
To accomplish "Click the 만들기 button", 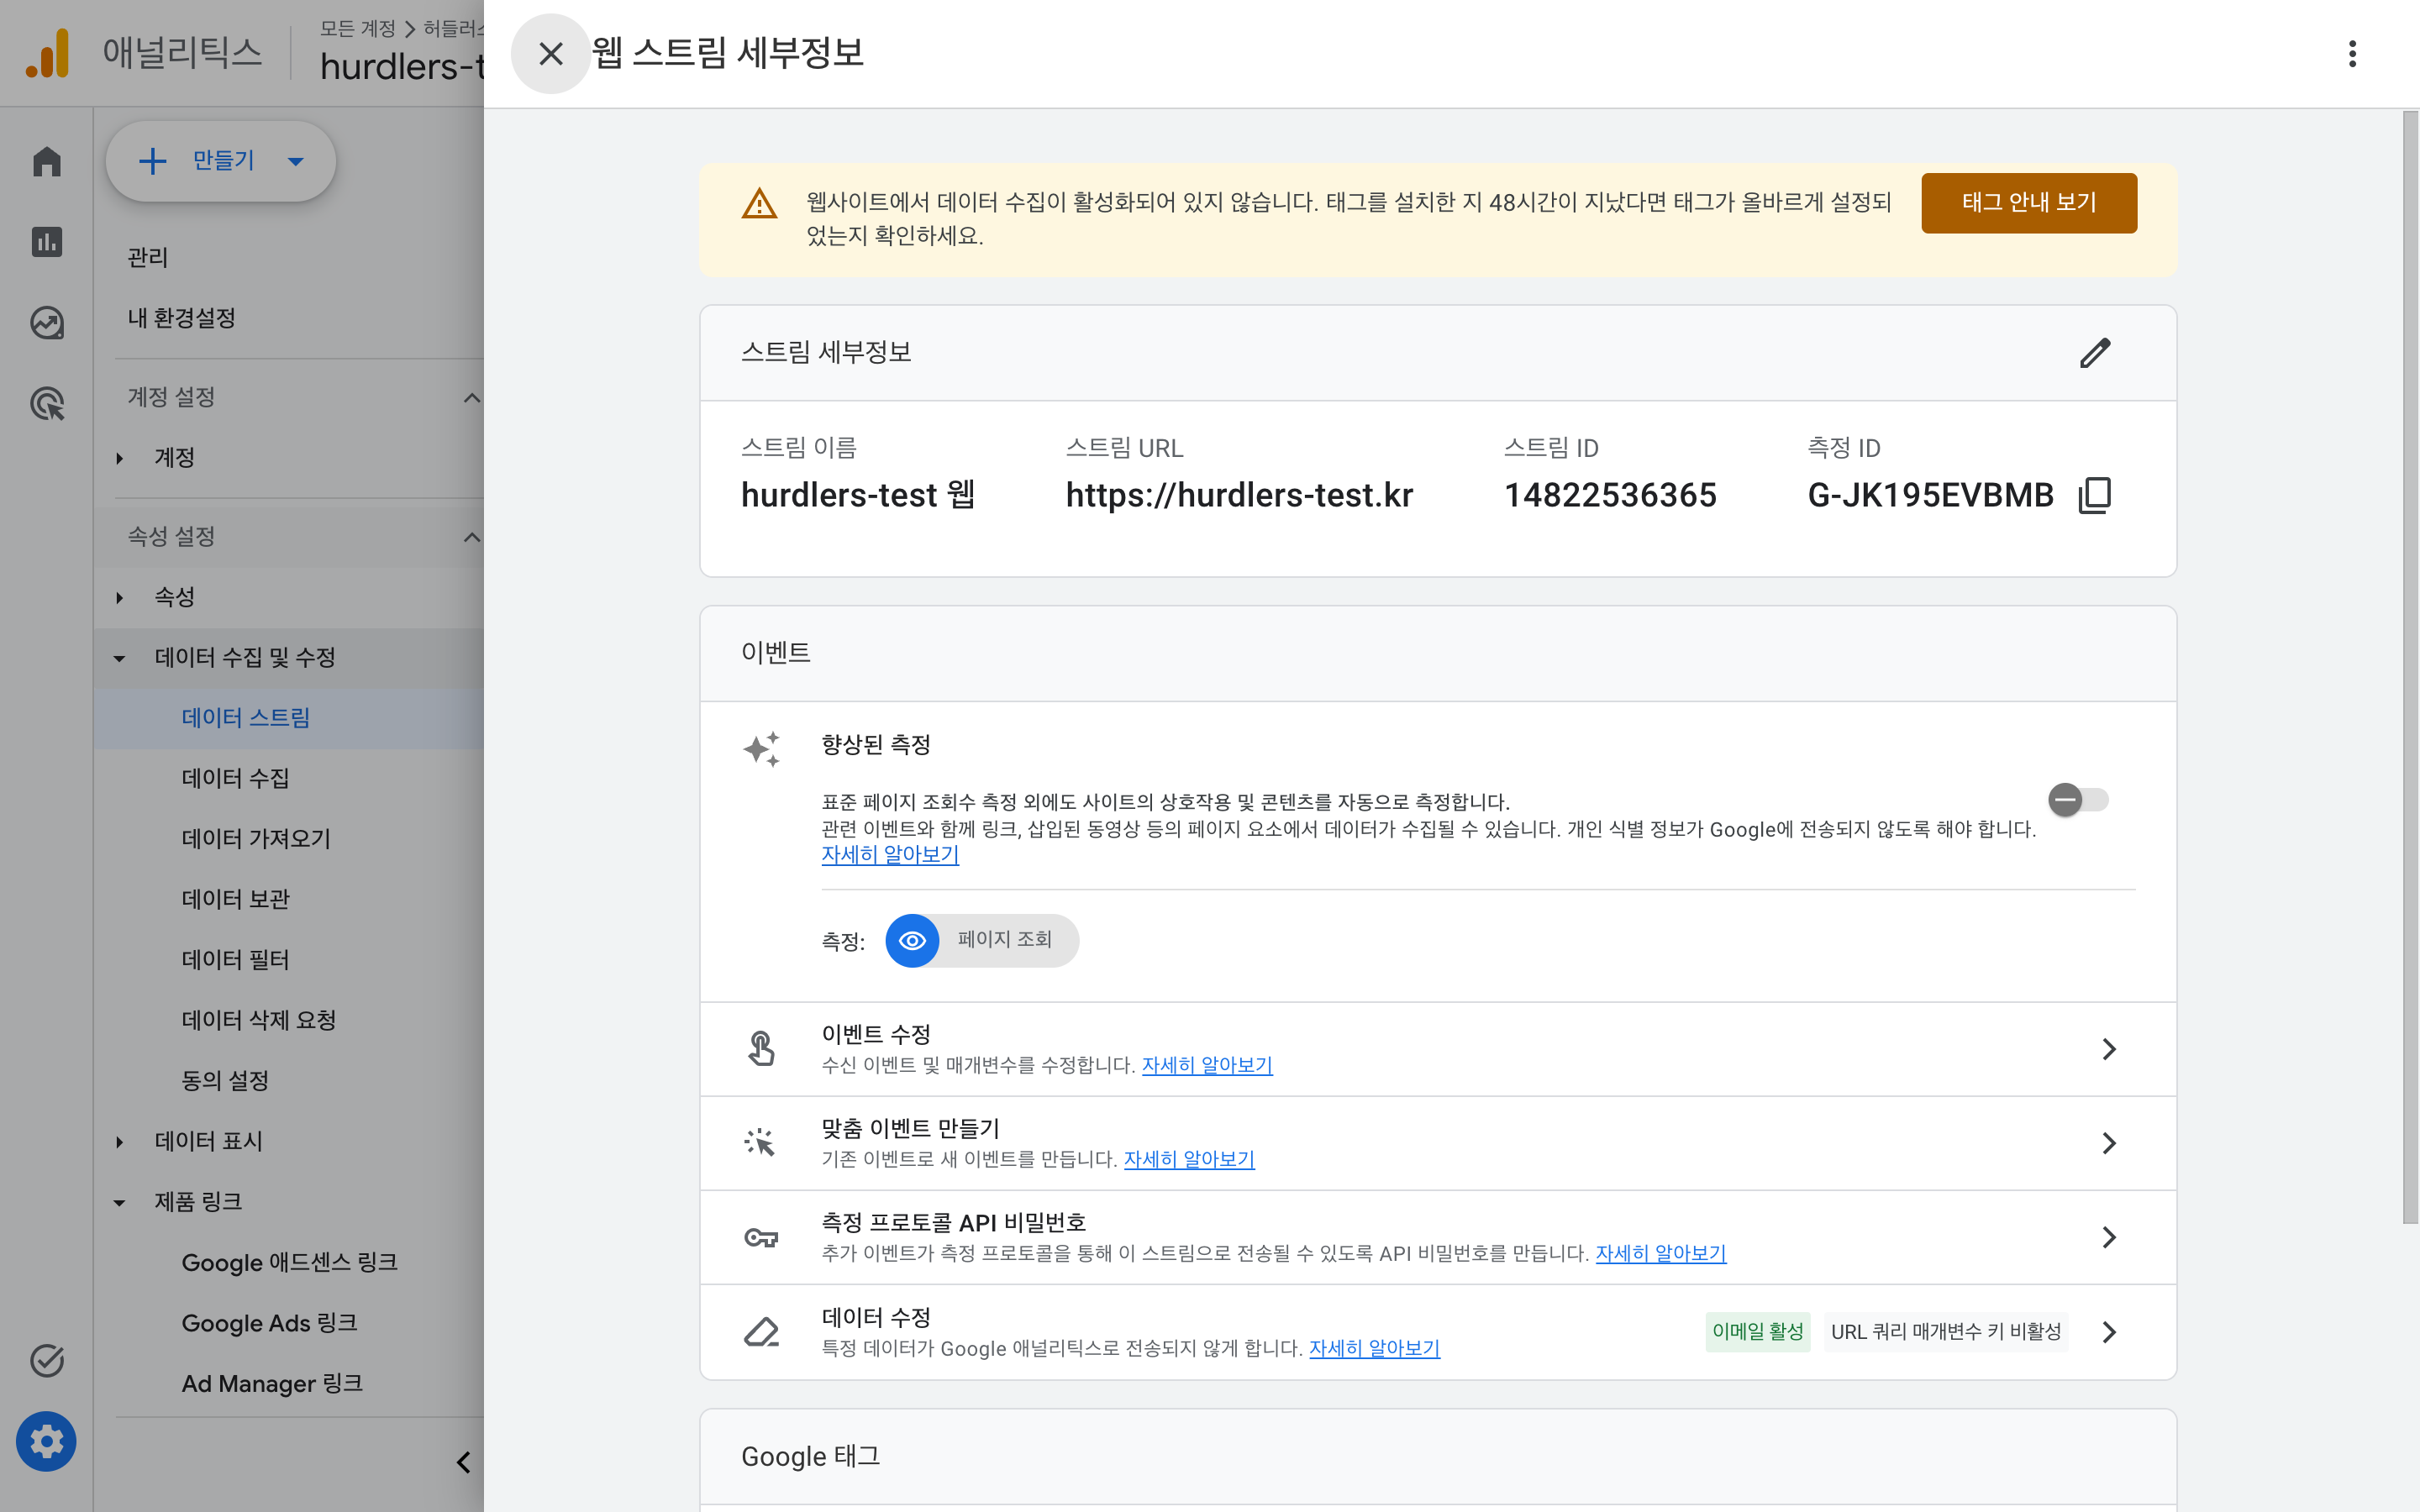I will point(220,161).
